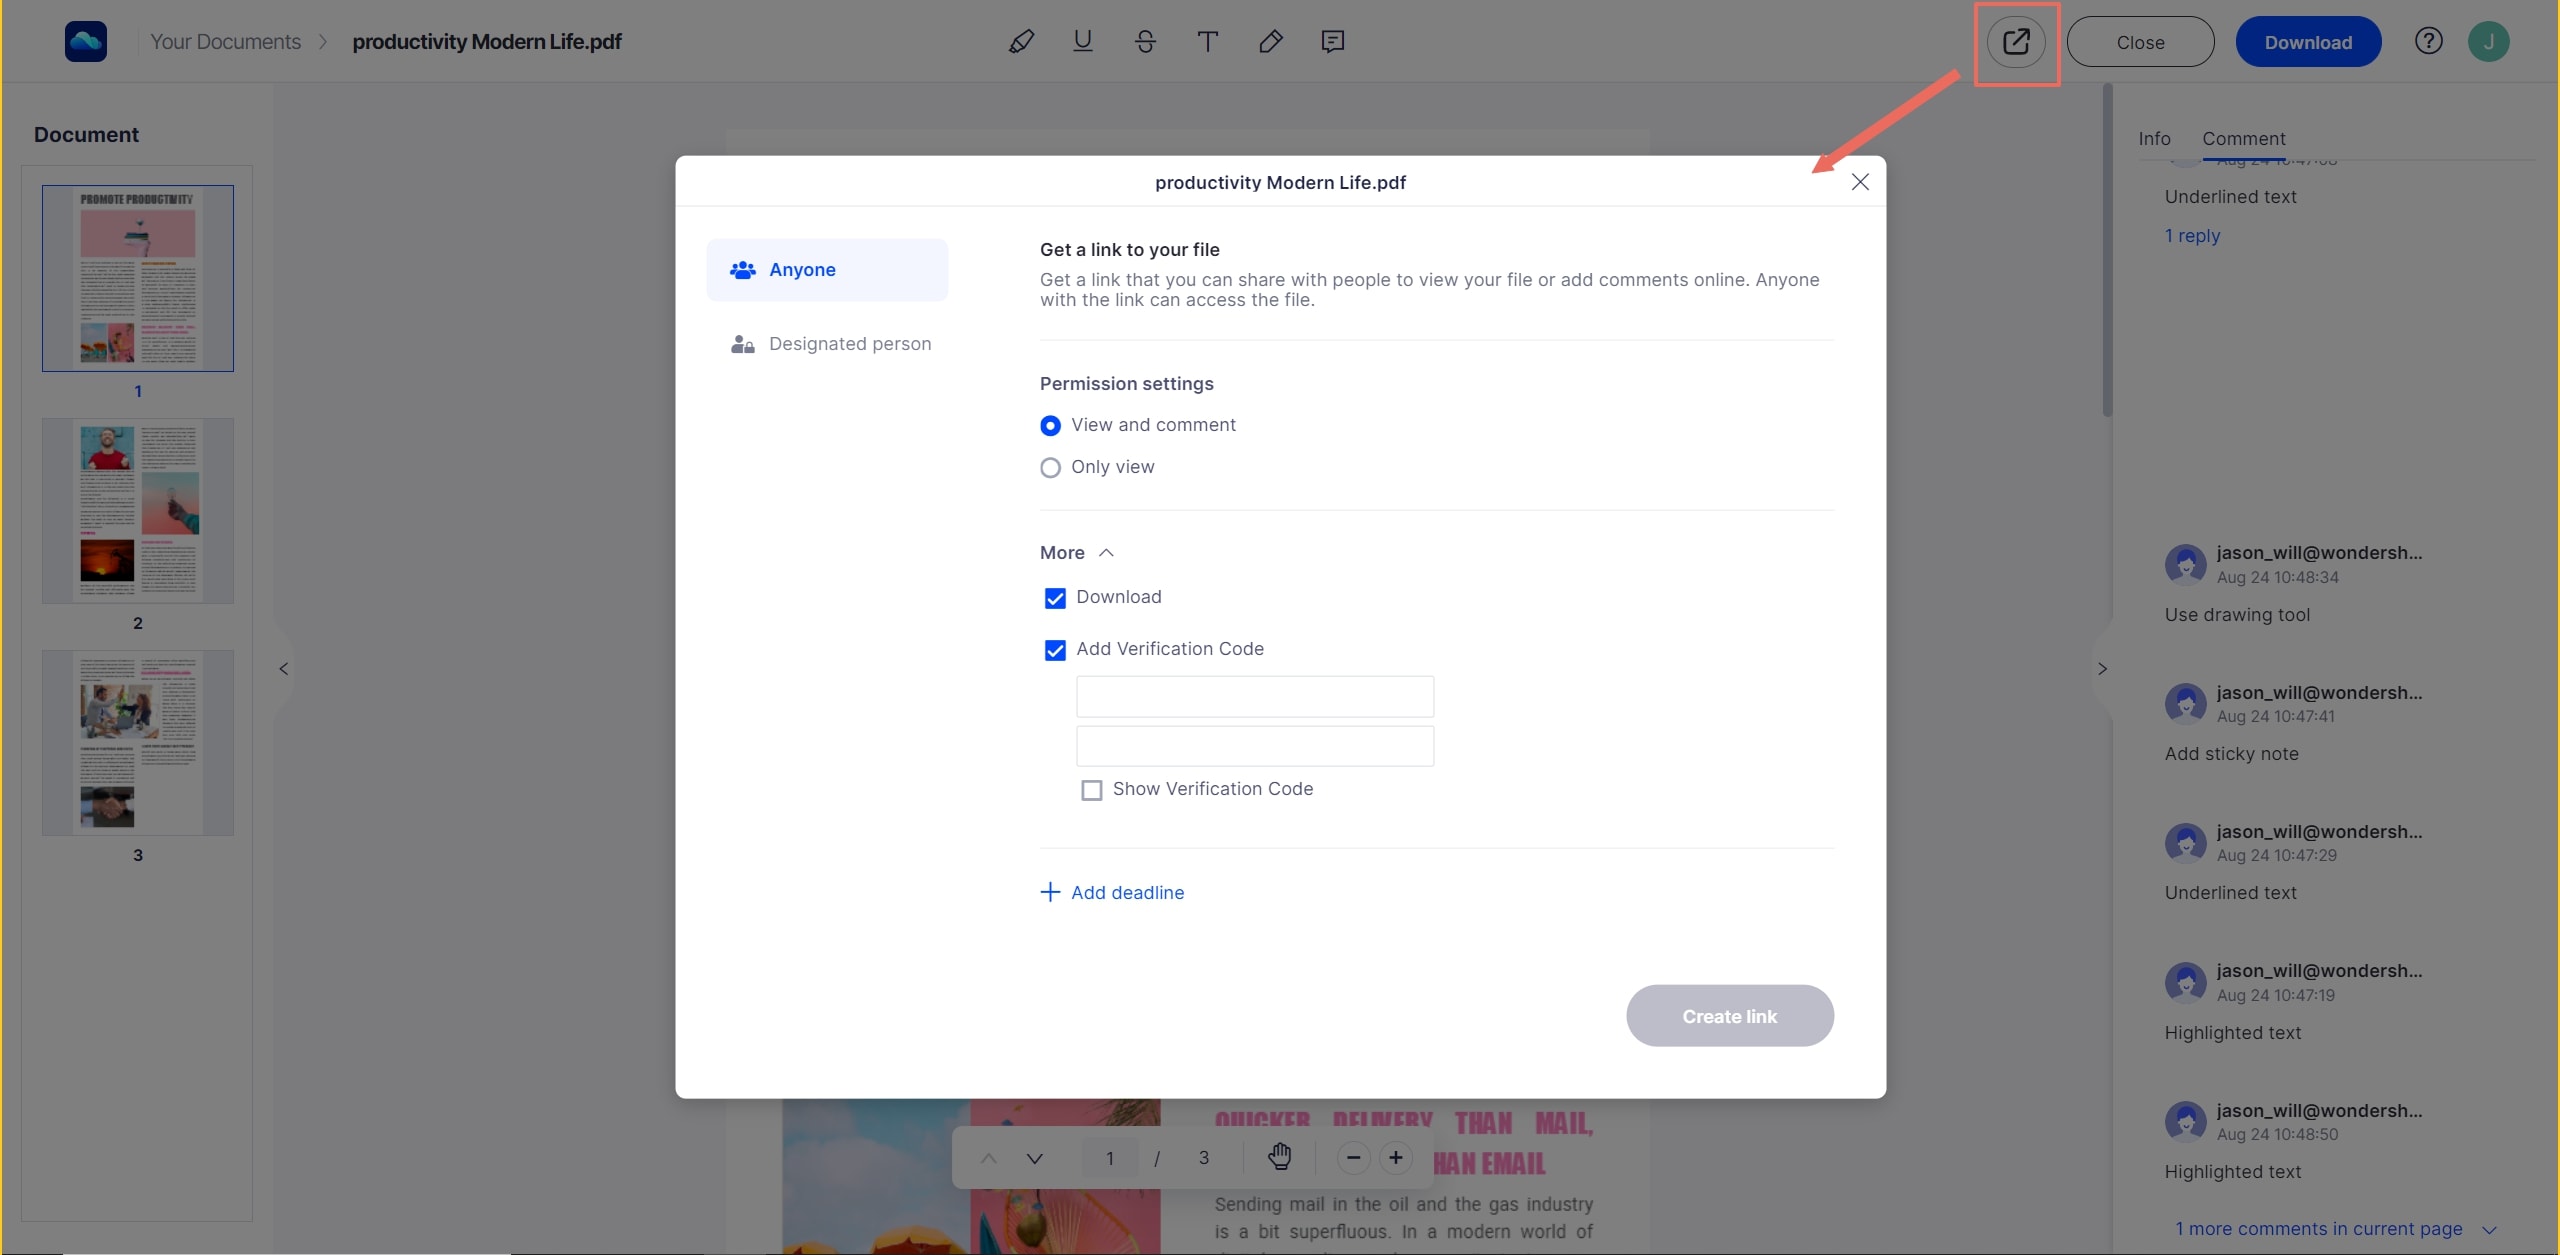Click the Download button in header
This screenshot has width=2560, height=1255.
(2308, 42)
